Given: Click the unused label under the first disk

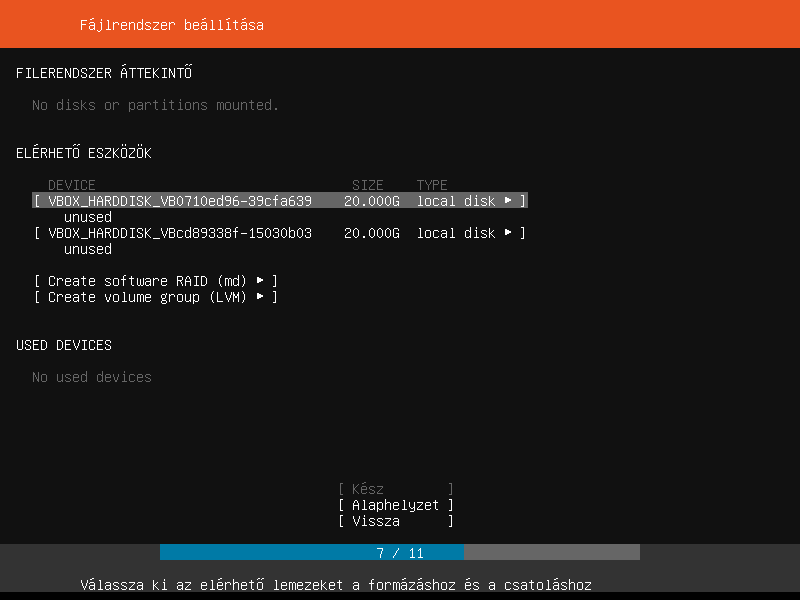Looking at the screenshot, I should point(88,217).
